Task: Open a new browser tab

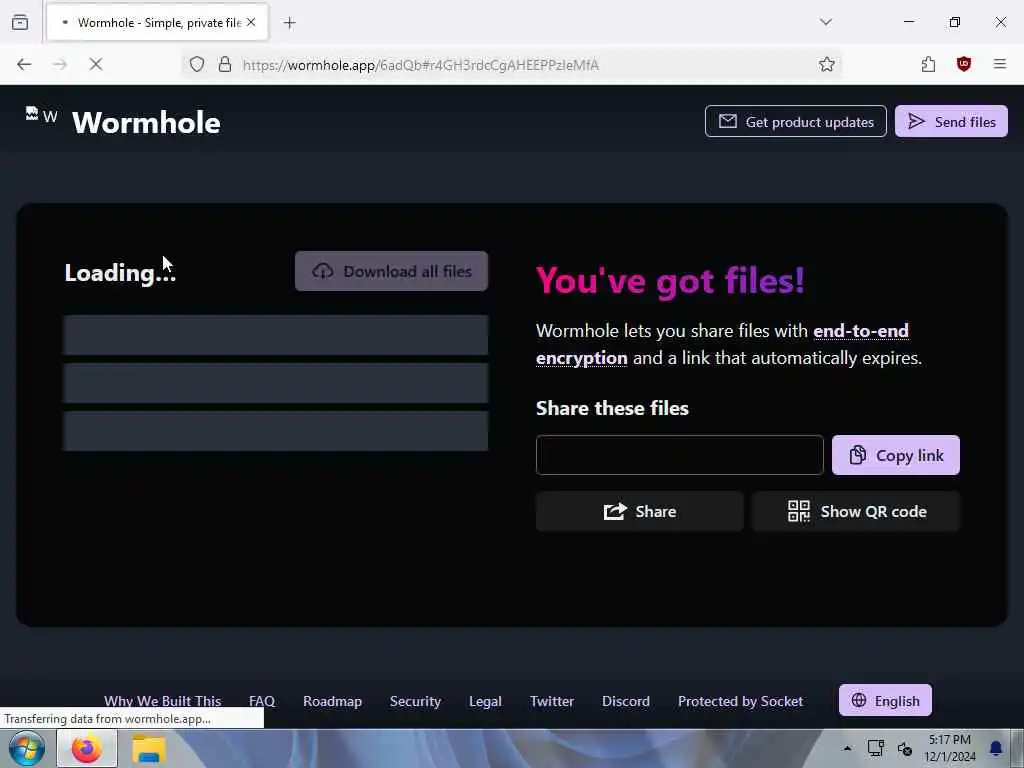Action: [x=289, y=23]
